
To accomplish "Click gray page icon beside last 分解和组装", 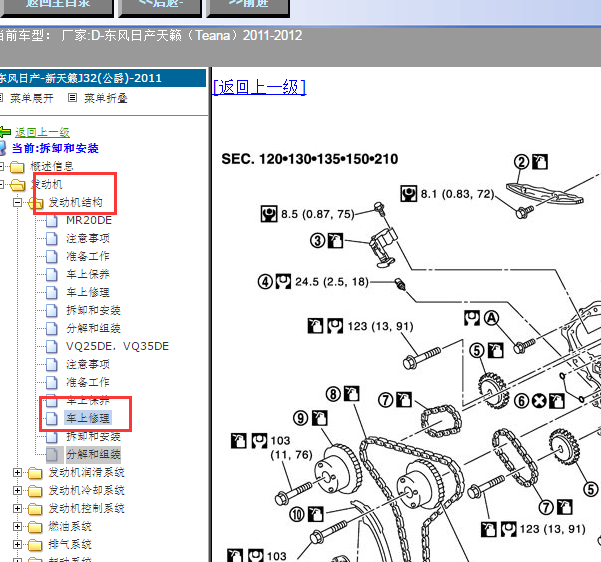I will pyautogui.click(x=52, y=455).
